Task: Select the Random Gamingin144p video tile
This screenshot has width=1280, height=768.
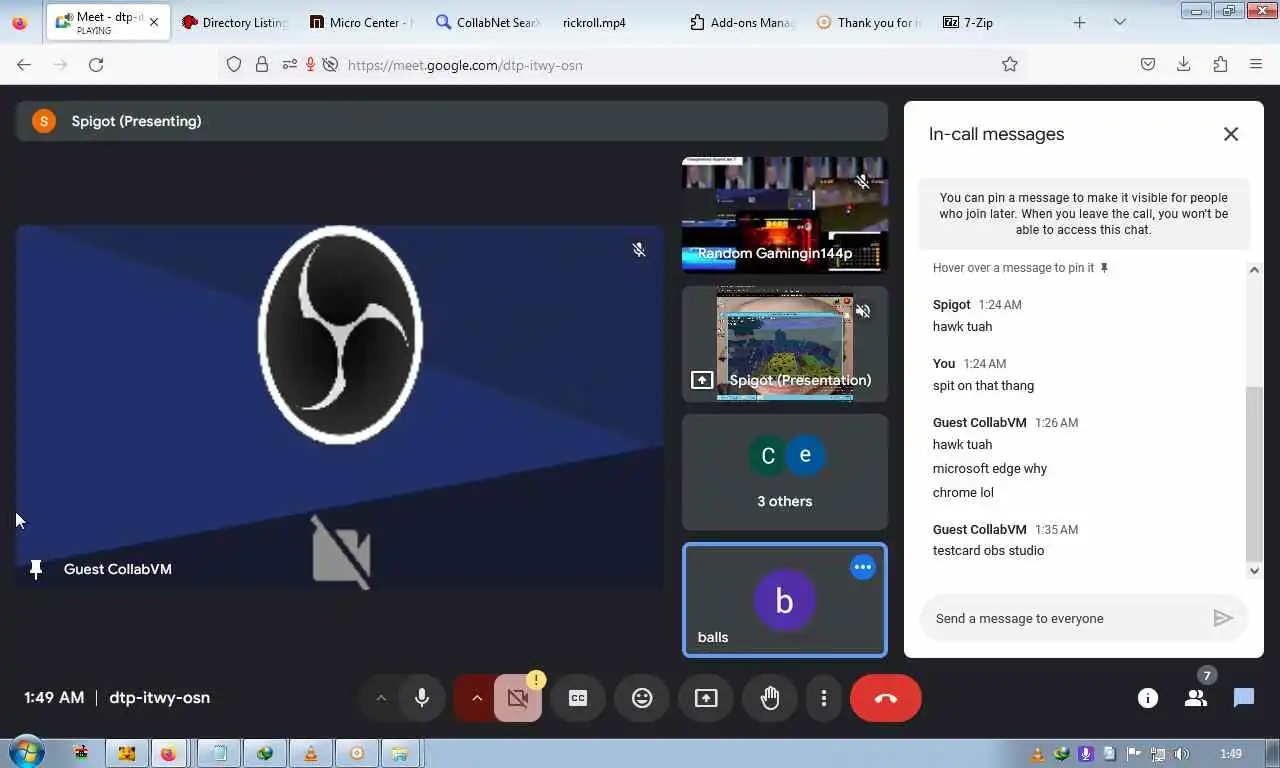Action: coord(785,214)
